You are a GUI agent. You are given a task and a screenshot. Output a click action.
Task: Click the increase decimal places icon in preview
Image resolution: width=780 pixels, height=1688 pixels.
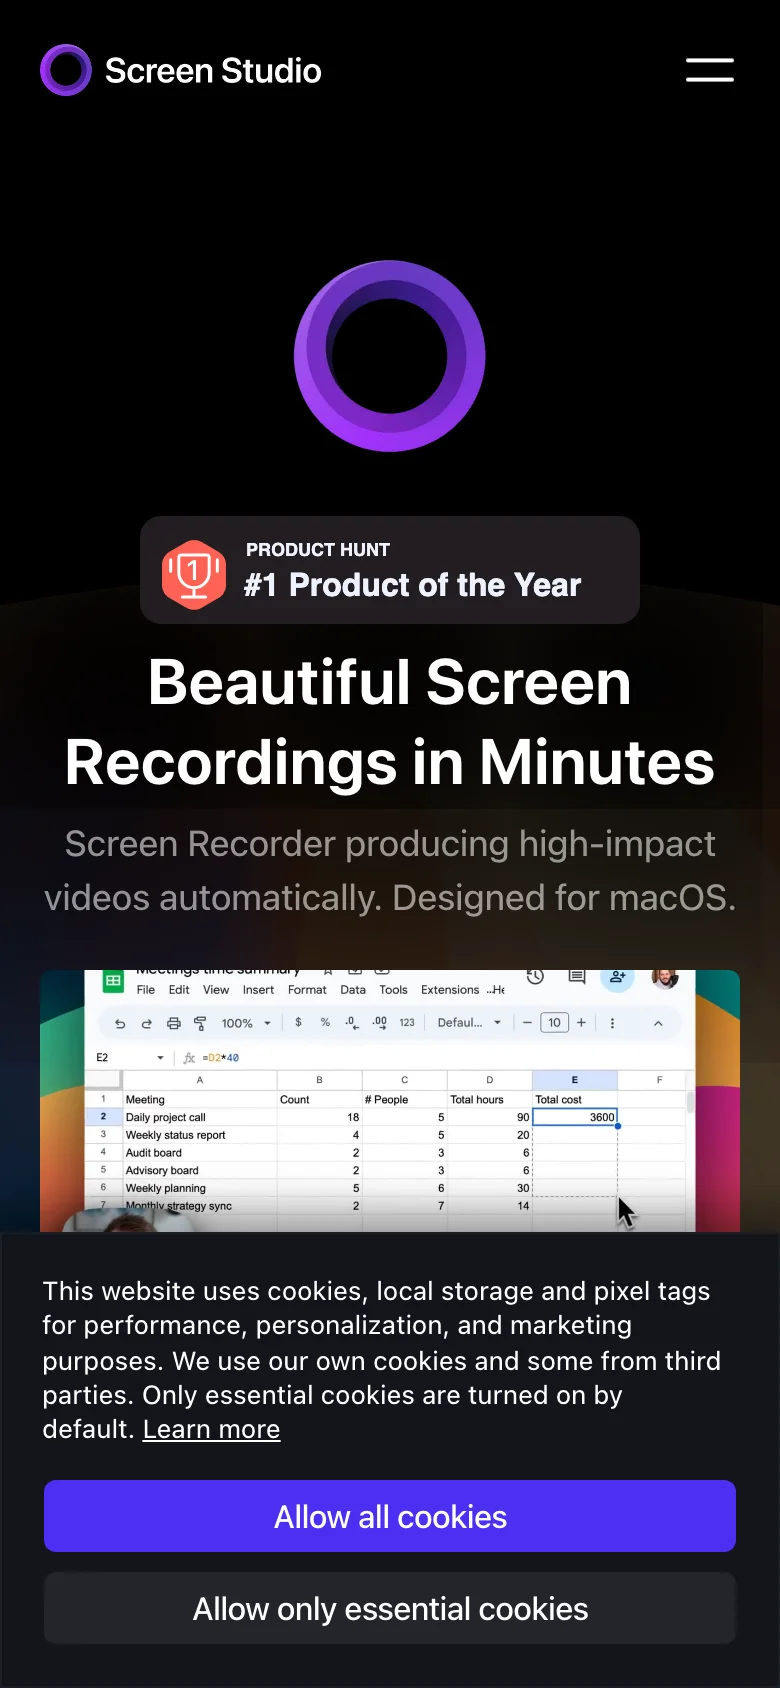pos(380,1022)
